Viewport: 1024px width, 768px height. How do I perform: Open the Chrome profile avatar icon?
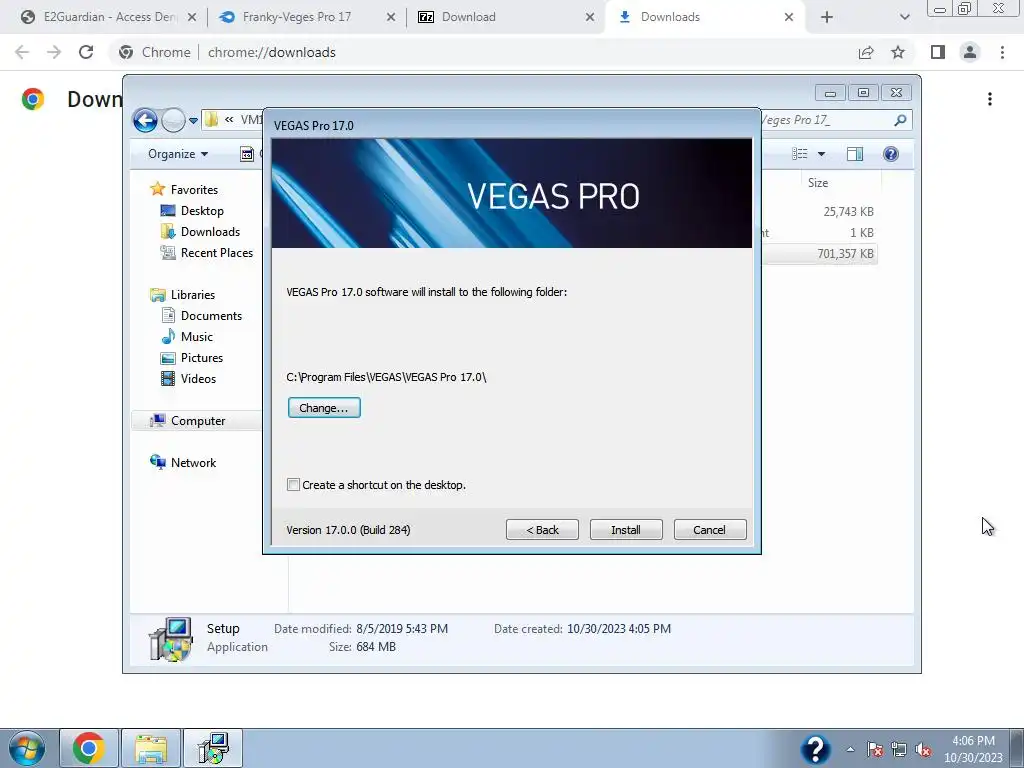click(970, 52)
